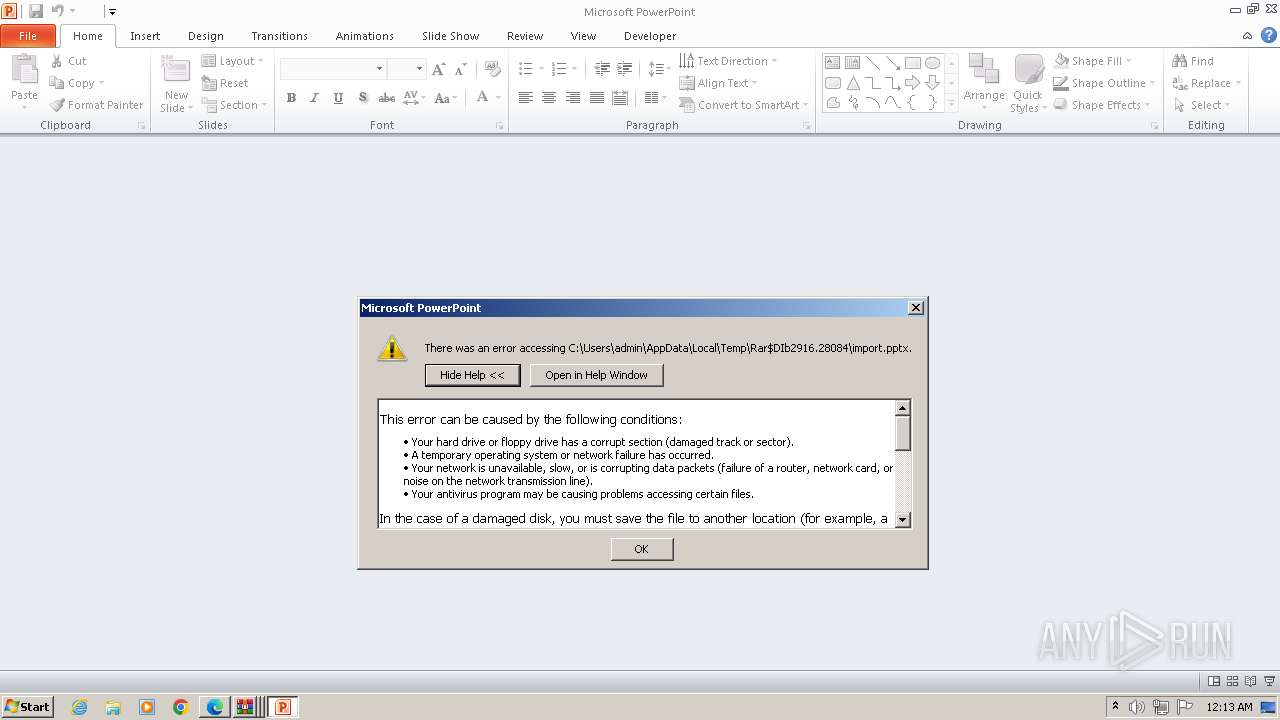This screenshot has height=720, width=1280.
Task: Select the Oval shape
Action: coord(932,62)
